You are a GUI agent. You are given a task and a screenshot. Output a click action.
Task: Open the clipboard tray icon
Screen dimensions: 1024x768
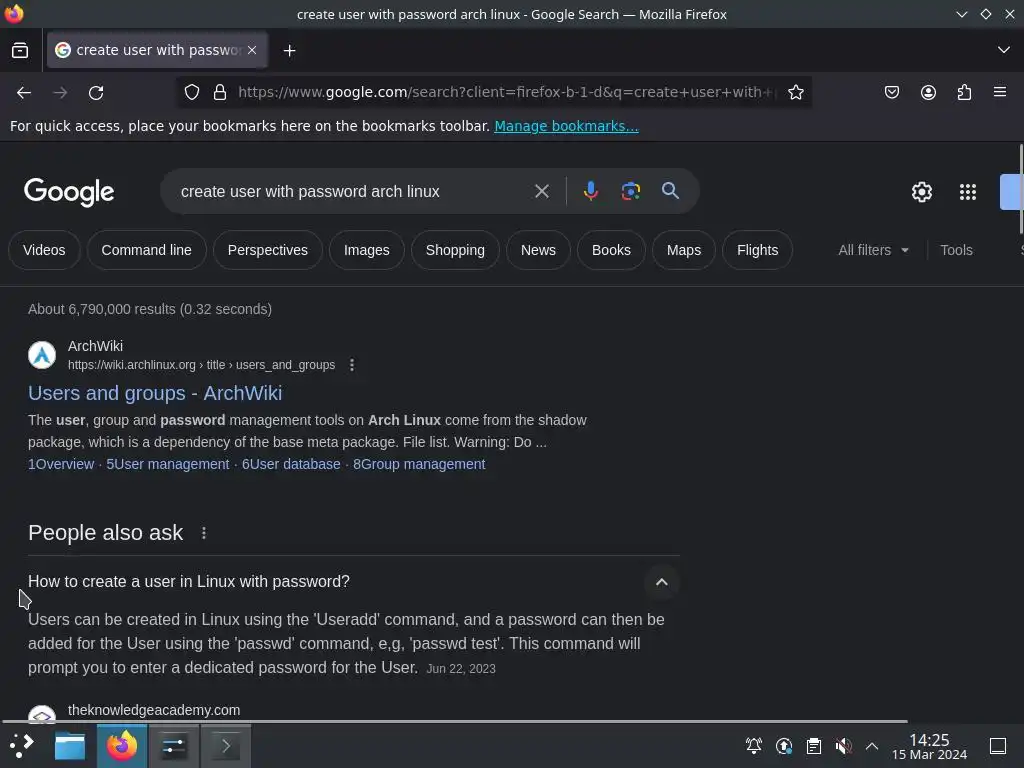point(814,745)
